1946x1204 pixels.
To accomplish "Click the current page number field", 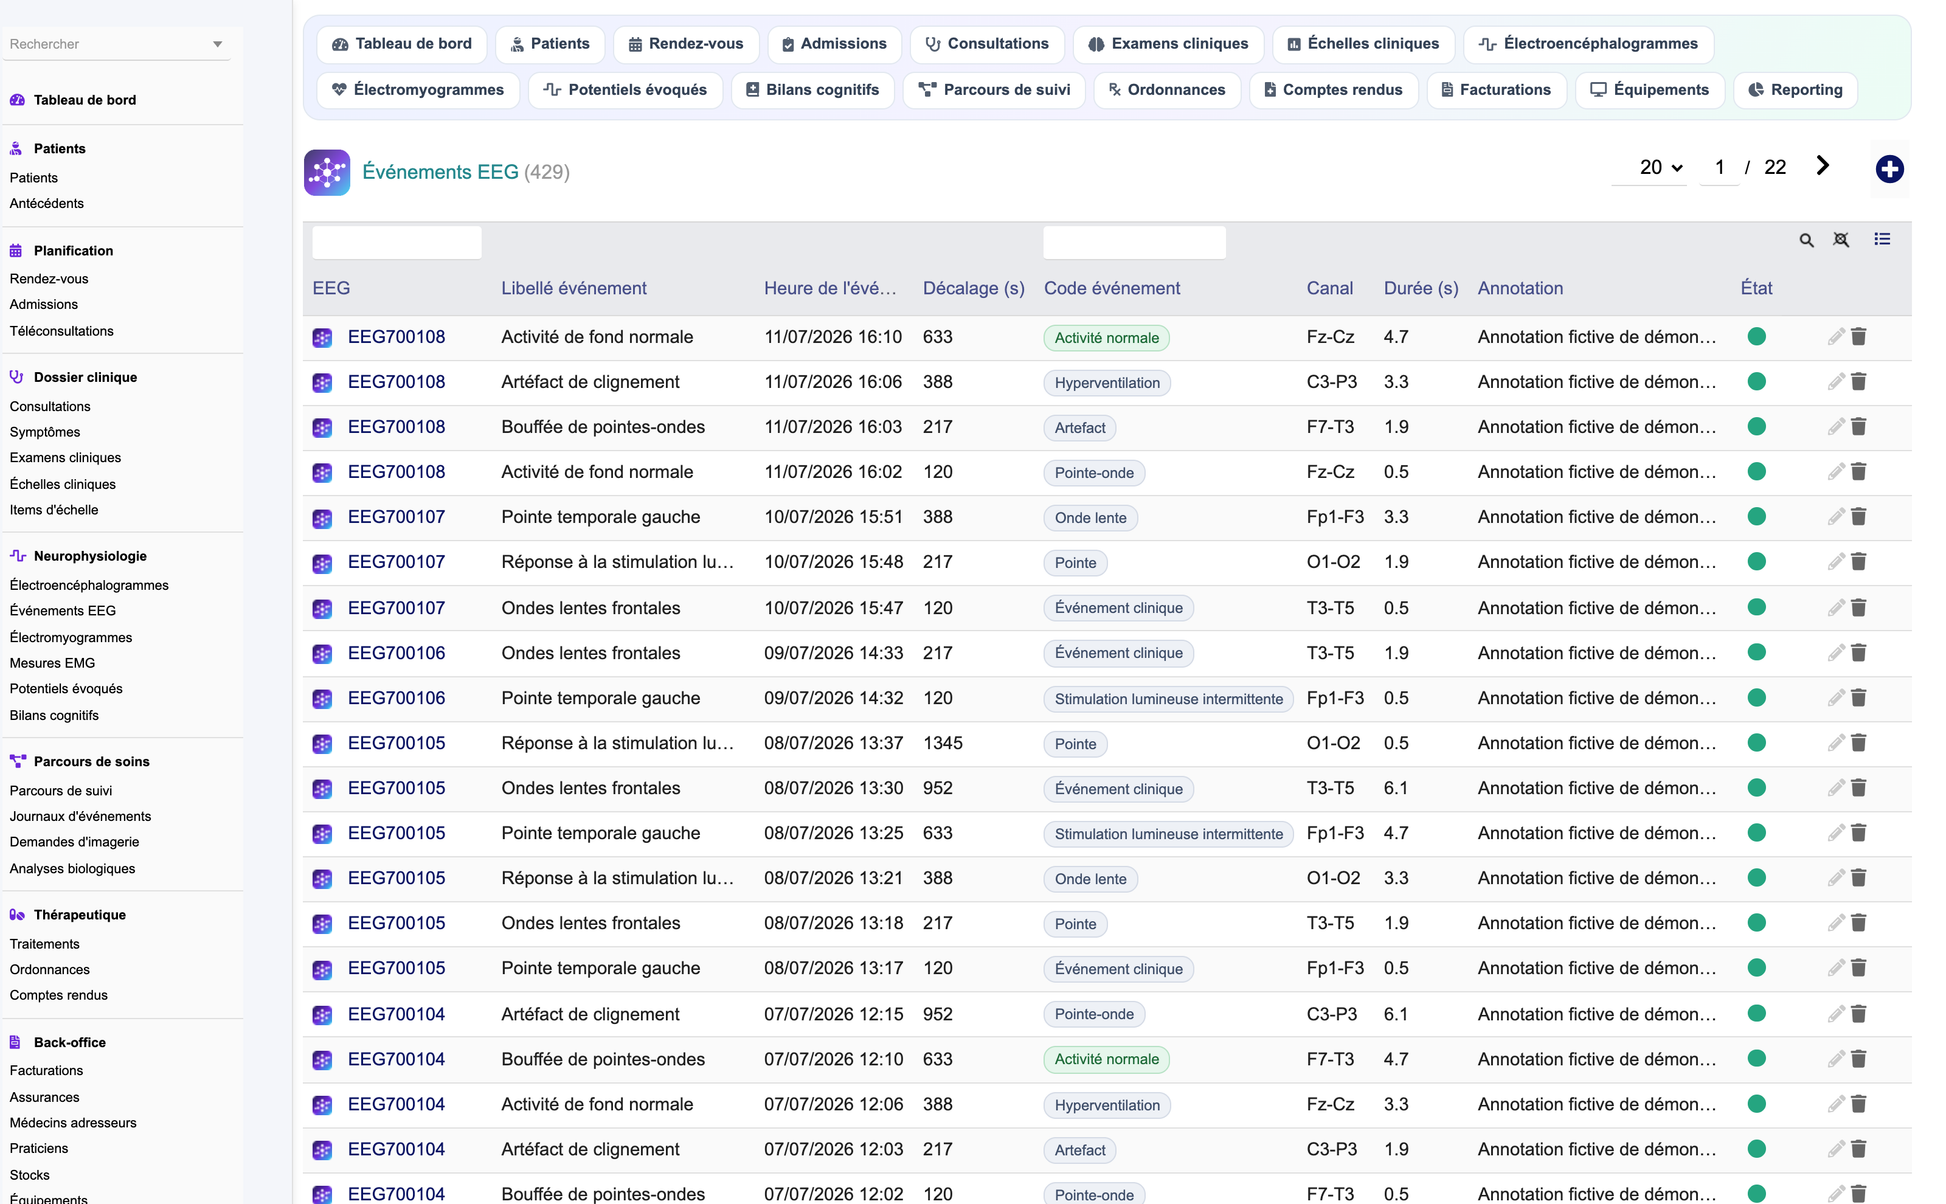I will 1719,168.
